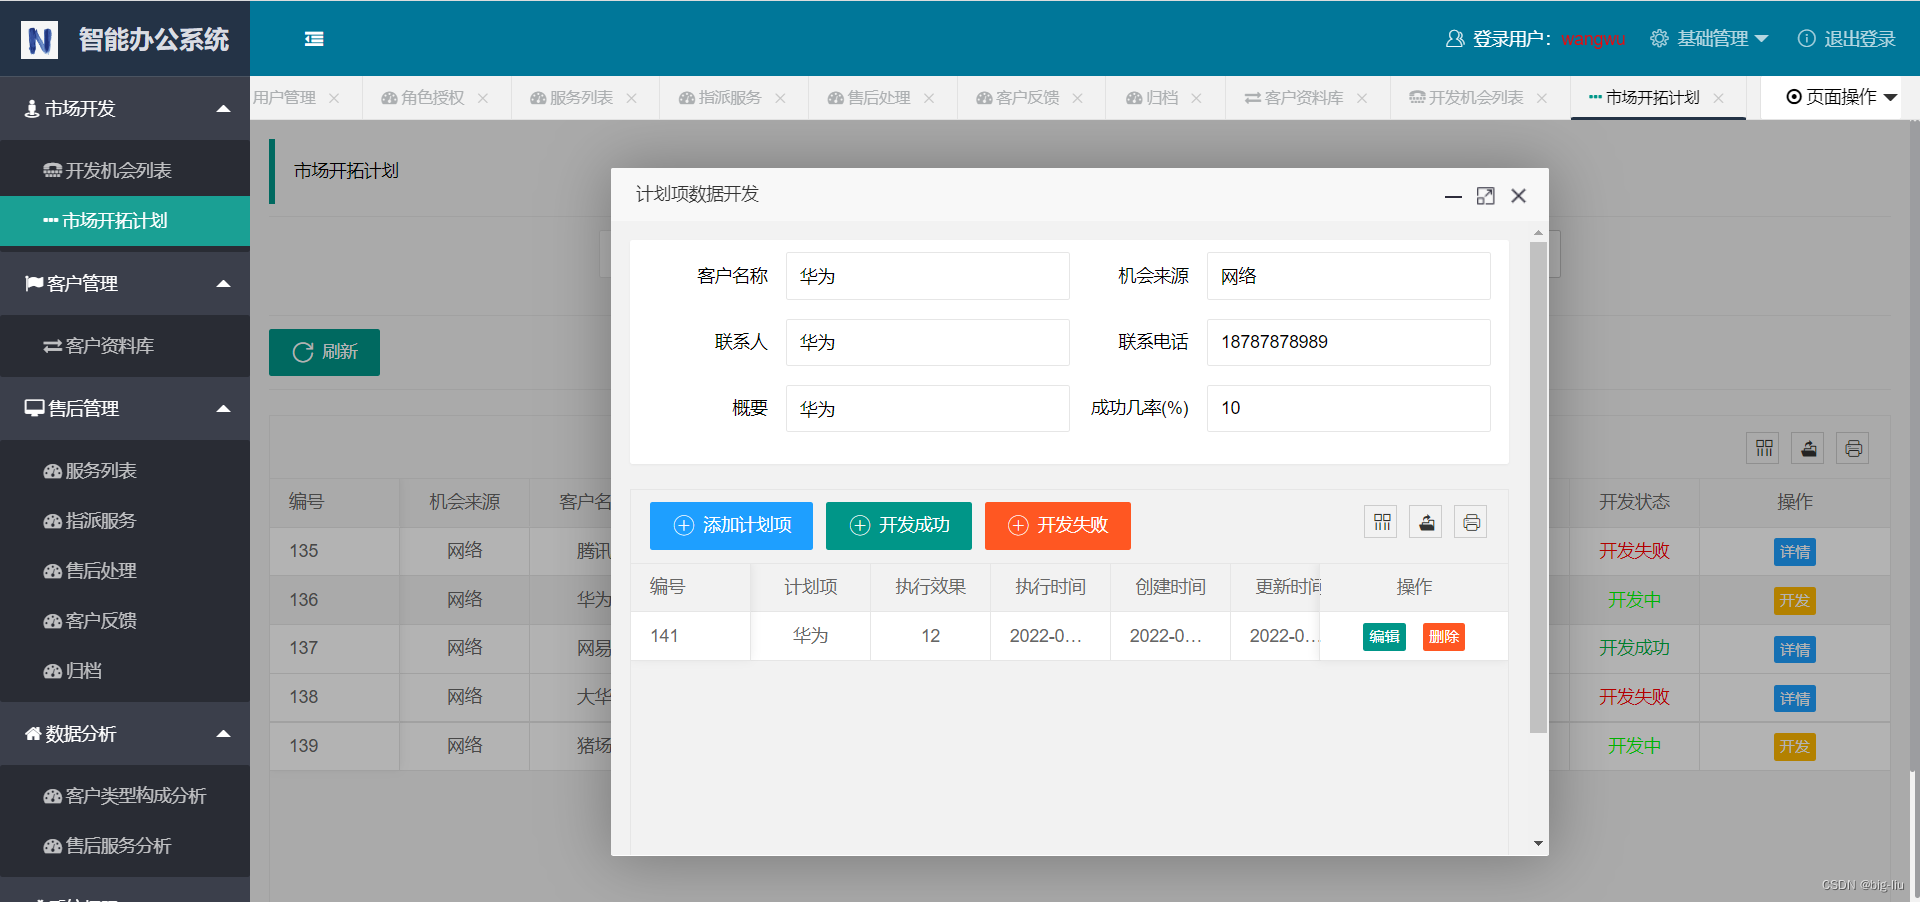Close the 客户资料库 tab
1920x902 pixels.
click(x=1362, y=98)
